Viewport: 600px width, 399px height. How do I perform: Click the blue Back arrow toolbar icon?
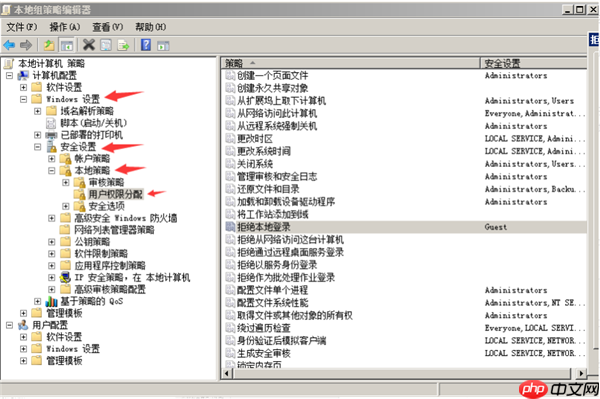9,46
